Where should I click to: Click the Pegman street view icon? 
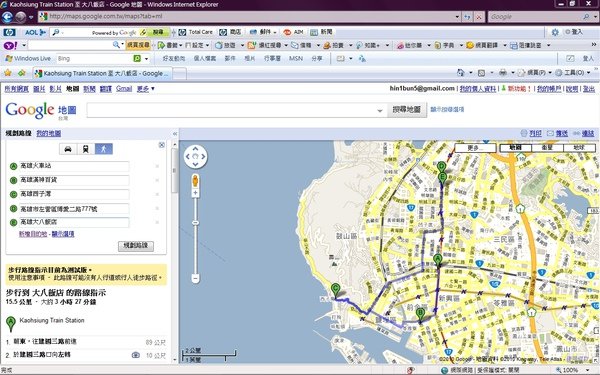click(x=195, y=181)
